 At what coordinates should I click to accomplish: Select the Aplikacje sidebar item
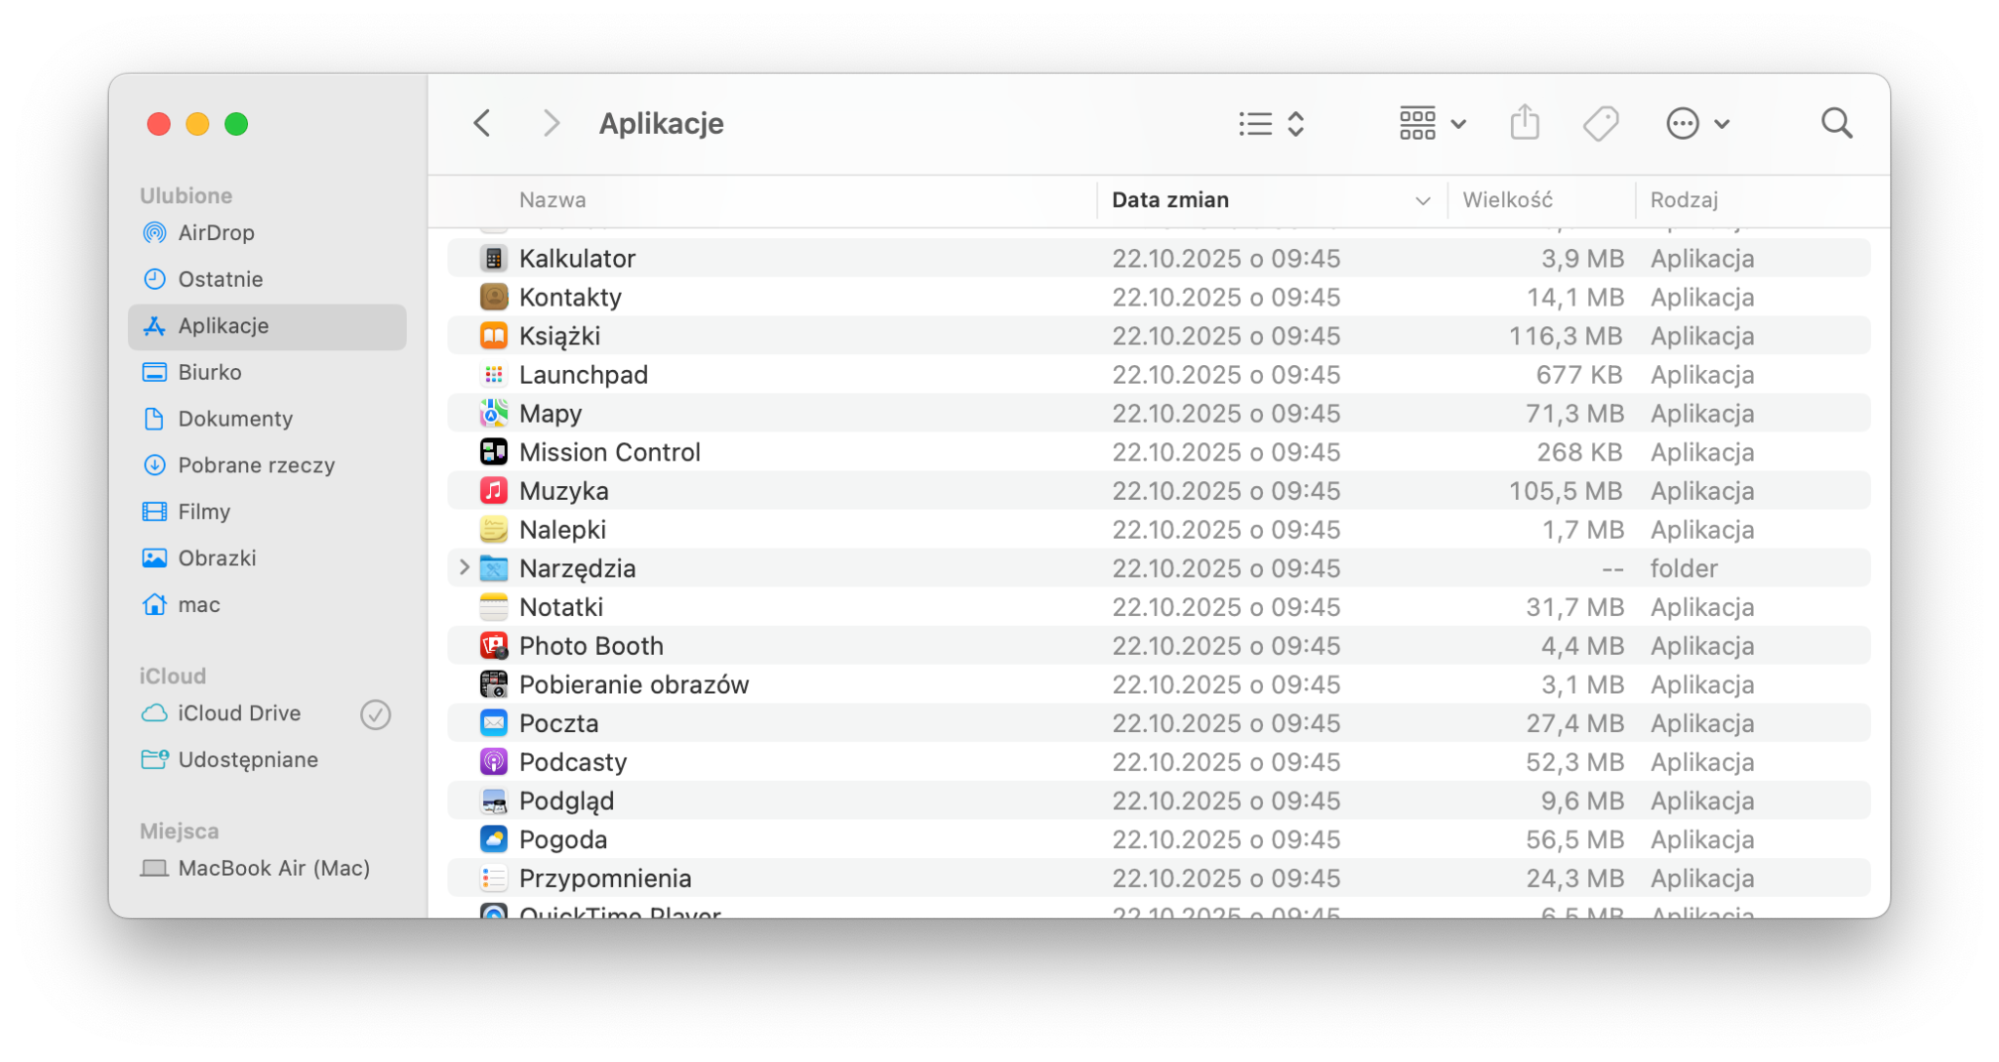pyautogui.click(x=267, y=326)
